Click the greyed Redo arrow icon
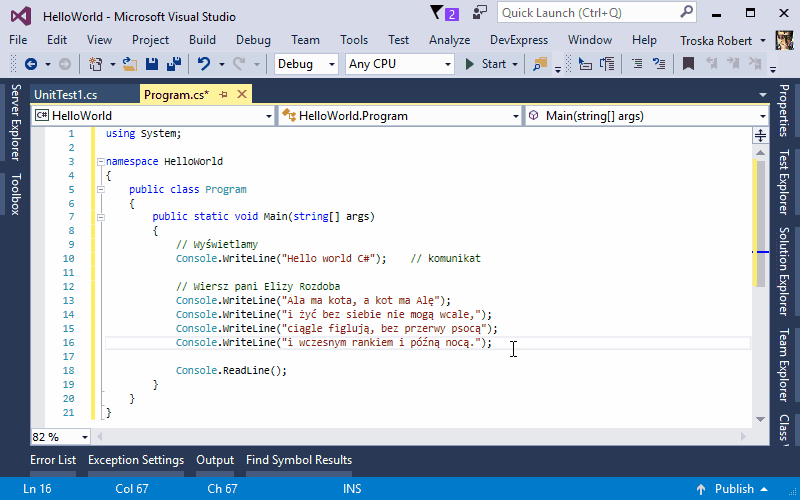 click(x=239, y=64)
